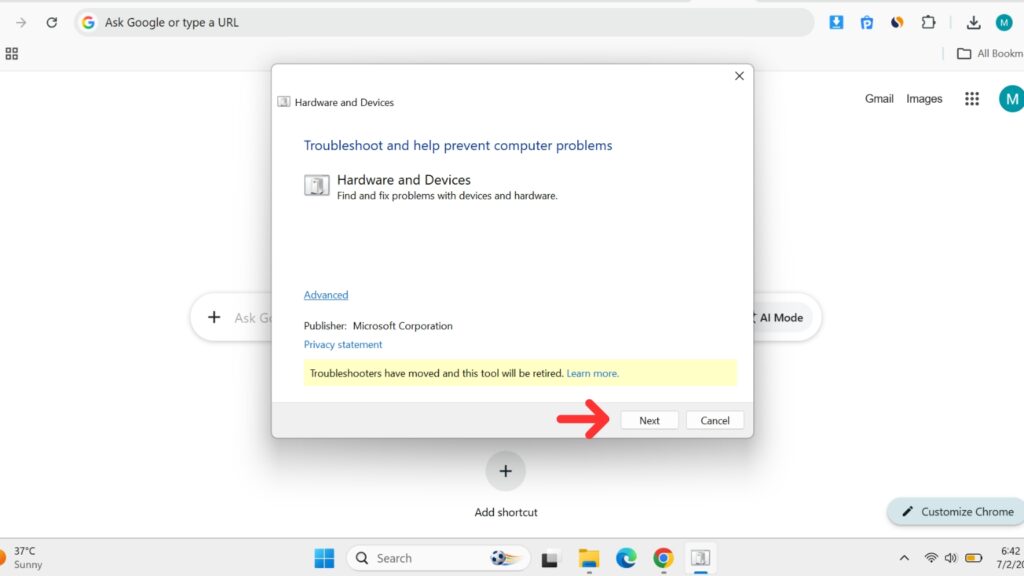This screenshot has height=576, width=1024.
Task: Click the Chrome address bar
Action: tap(444, 22)
